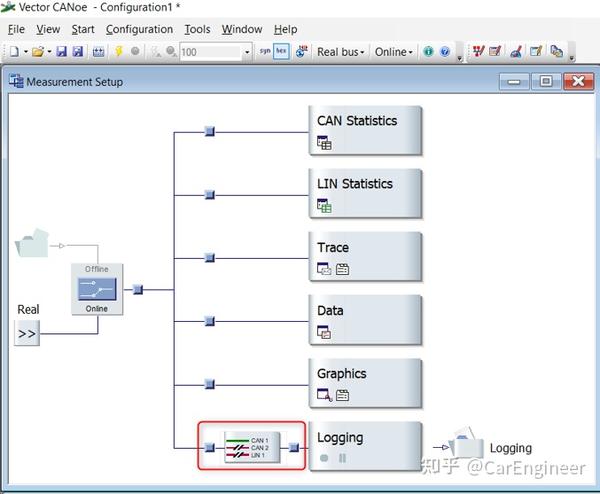Open the CAN Statistics window icon
Screen dimensions: 600x494
click(324, 143)
